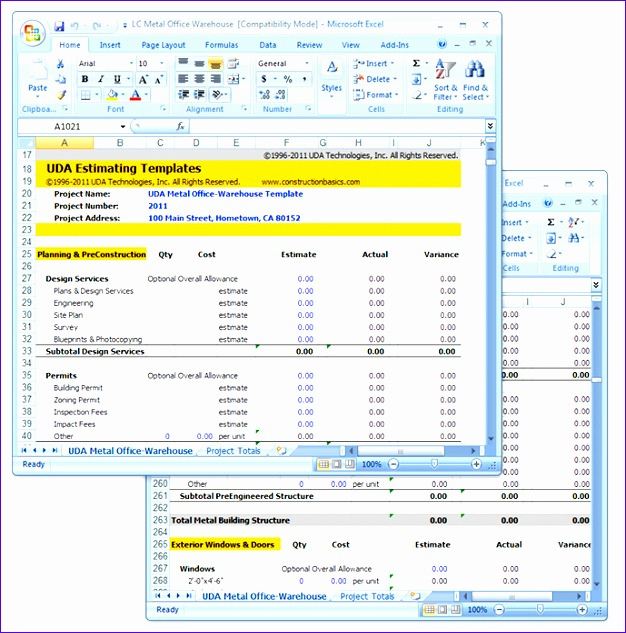Click the Excel Help icon in front window
This screenshot has width=626, height=633.
coord(442,44)
